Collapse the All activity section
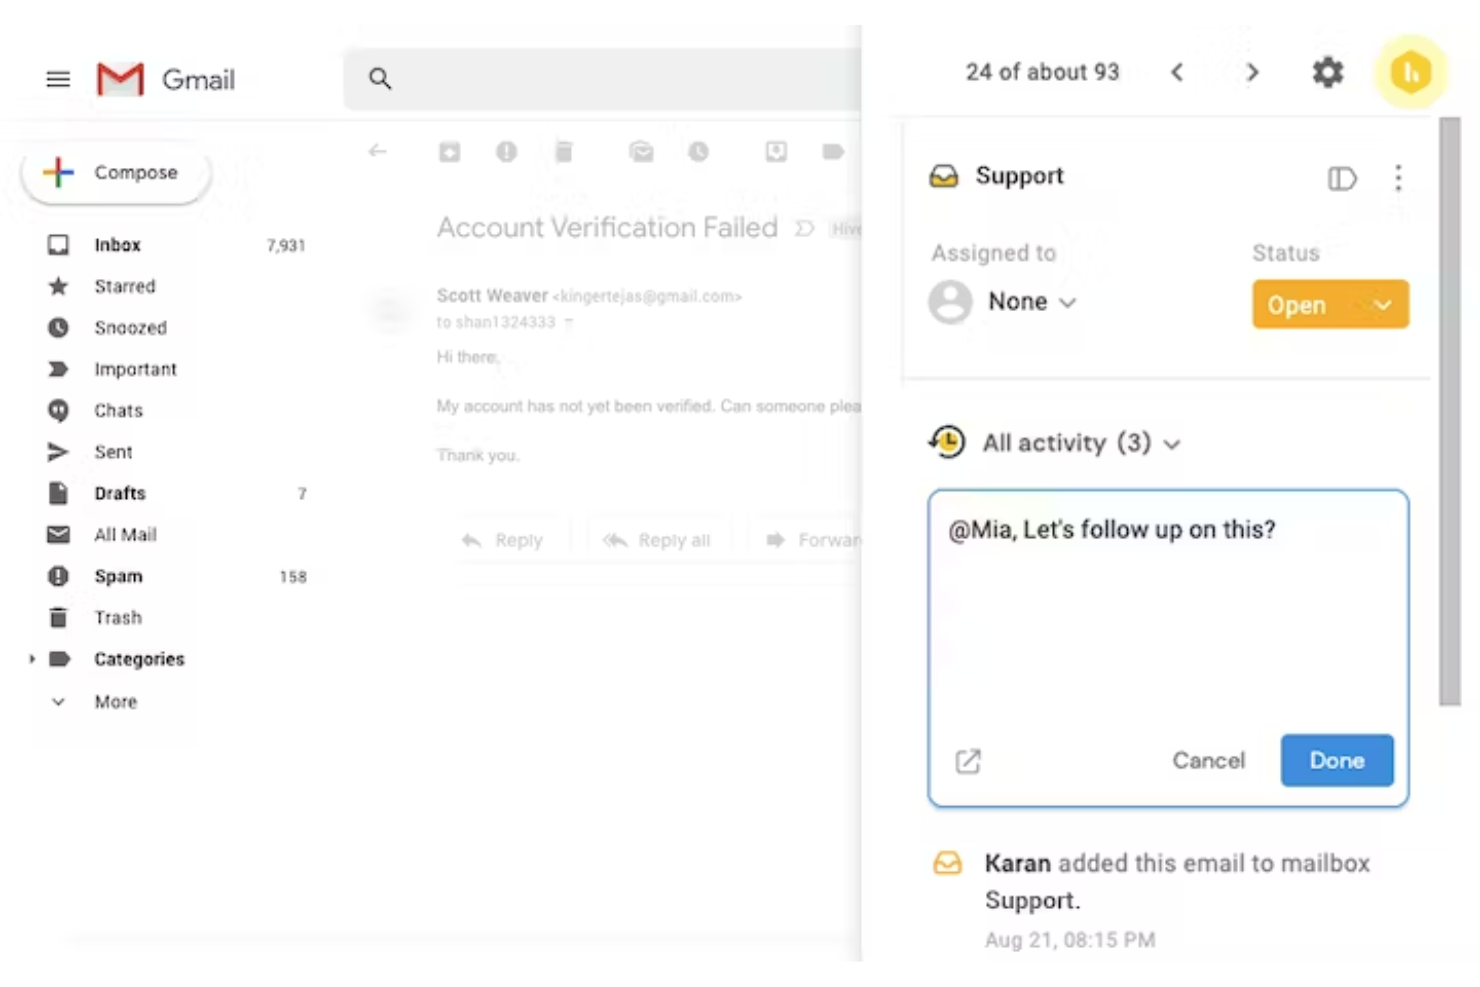This screenshot has width=1480, height=987. point(1172,444)
